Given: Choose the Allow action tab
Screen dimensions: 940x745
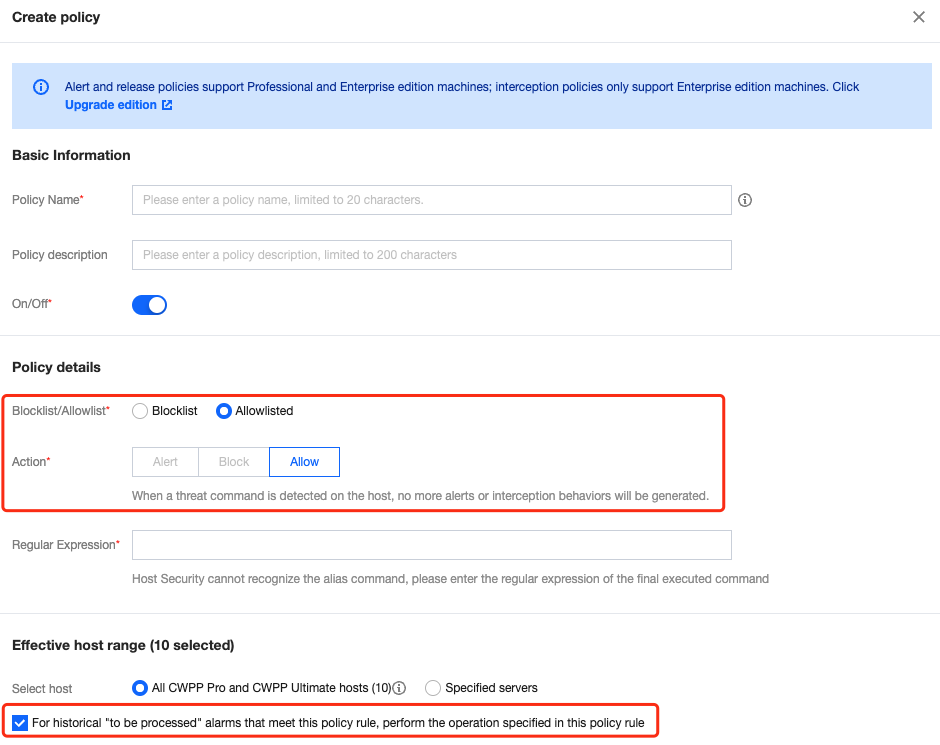Looking at the screenshot, I should click(304, 462).
